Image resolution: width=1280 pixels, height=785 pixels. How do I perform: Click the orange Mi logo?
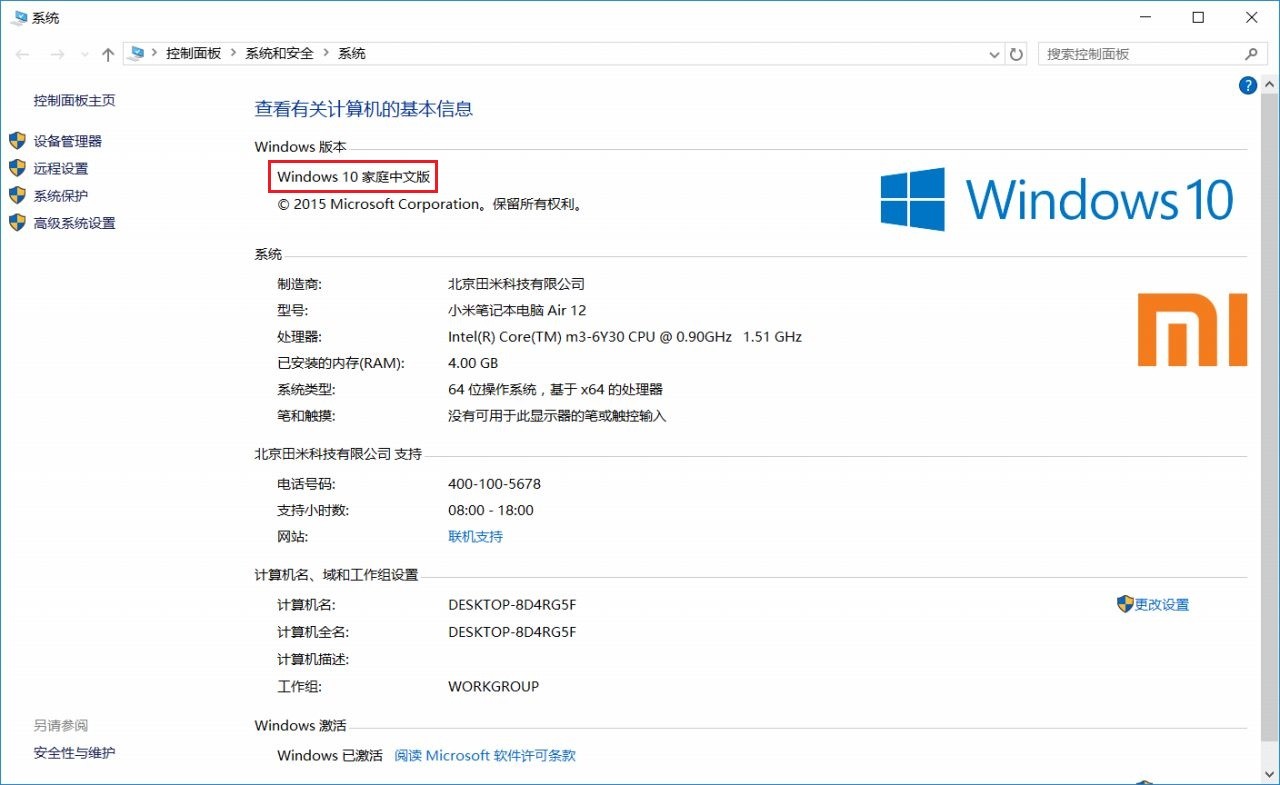(1192, 329)
